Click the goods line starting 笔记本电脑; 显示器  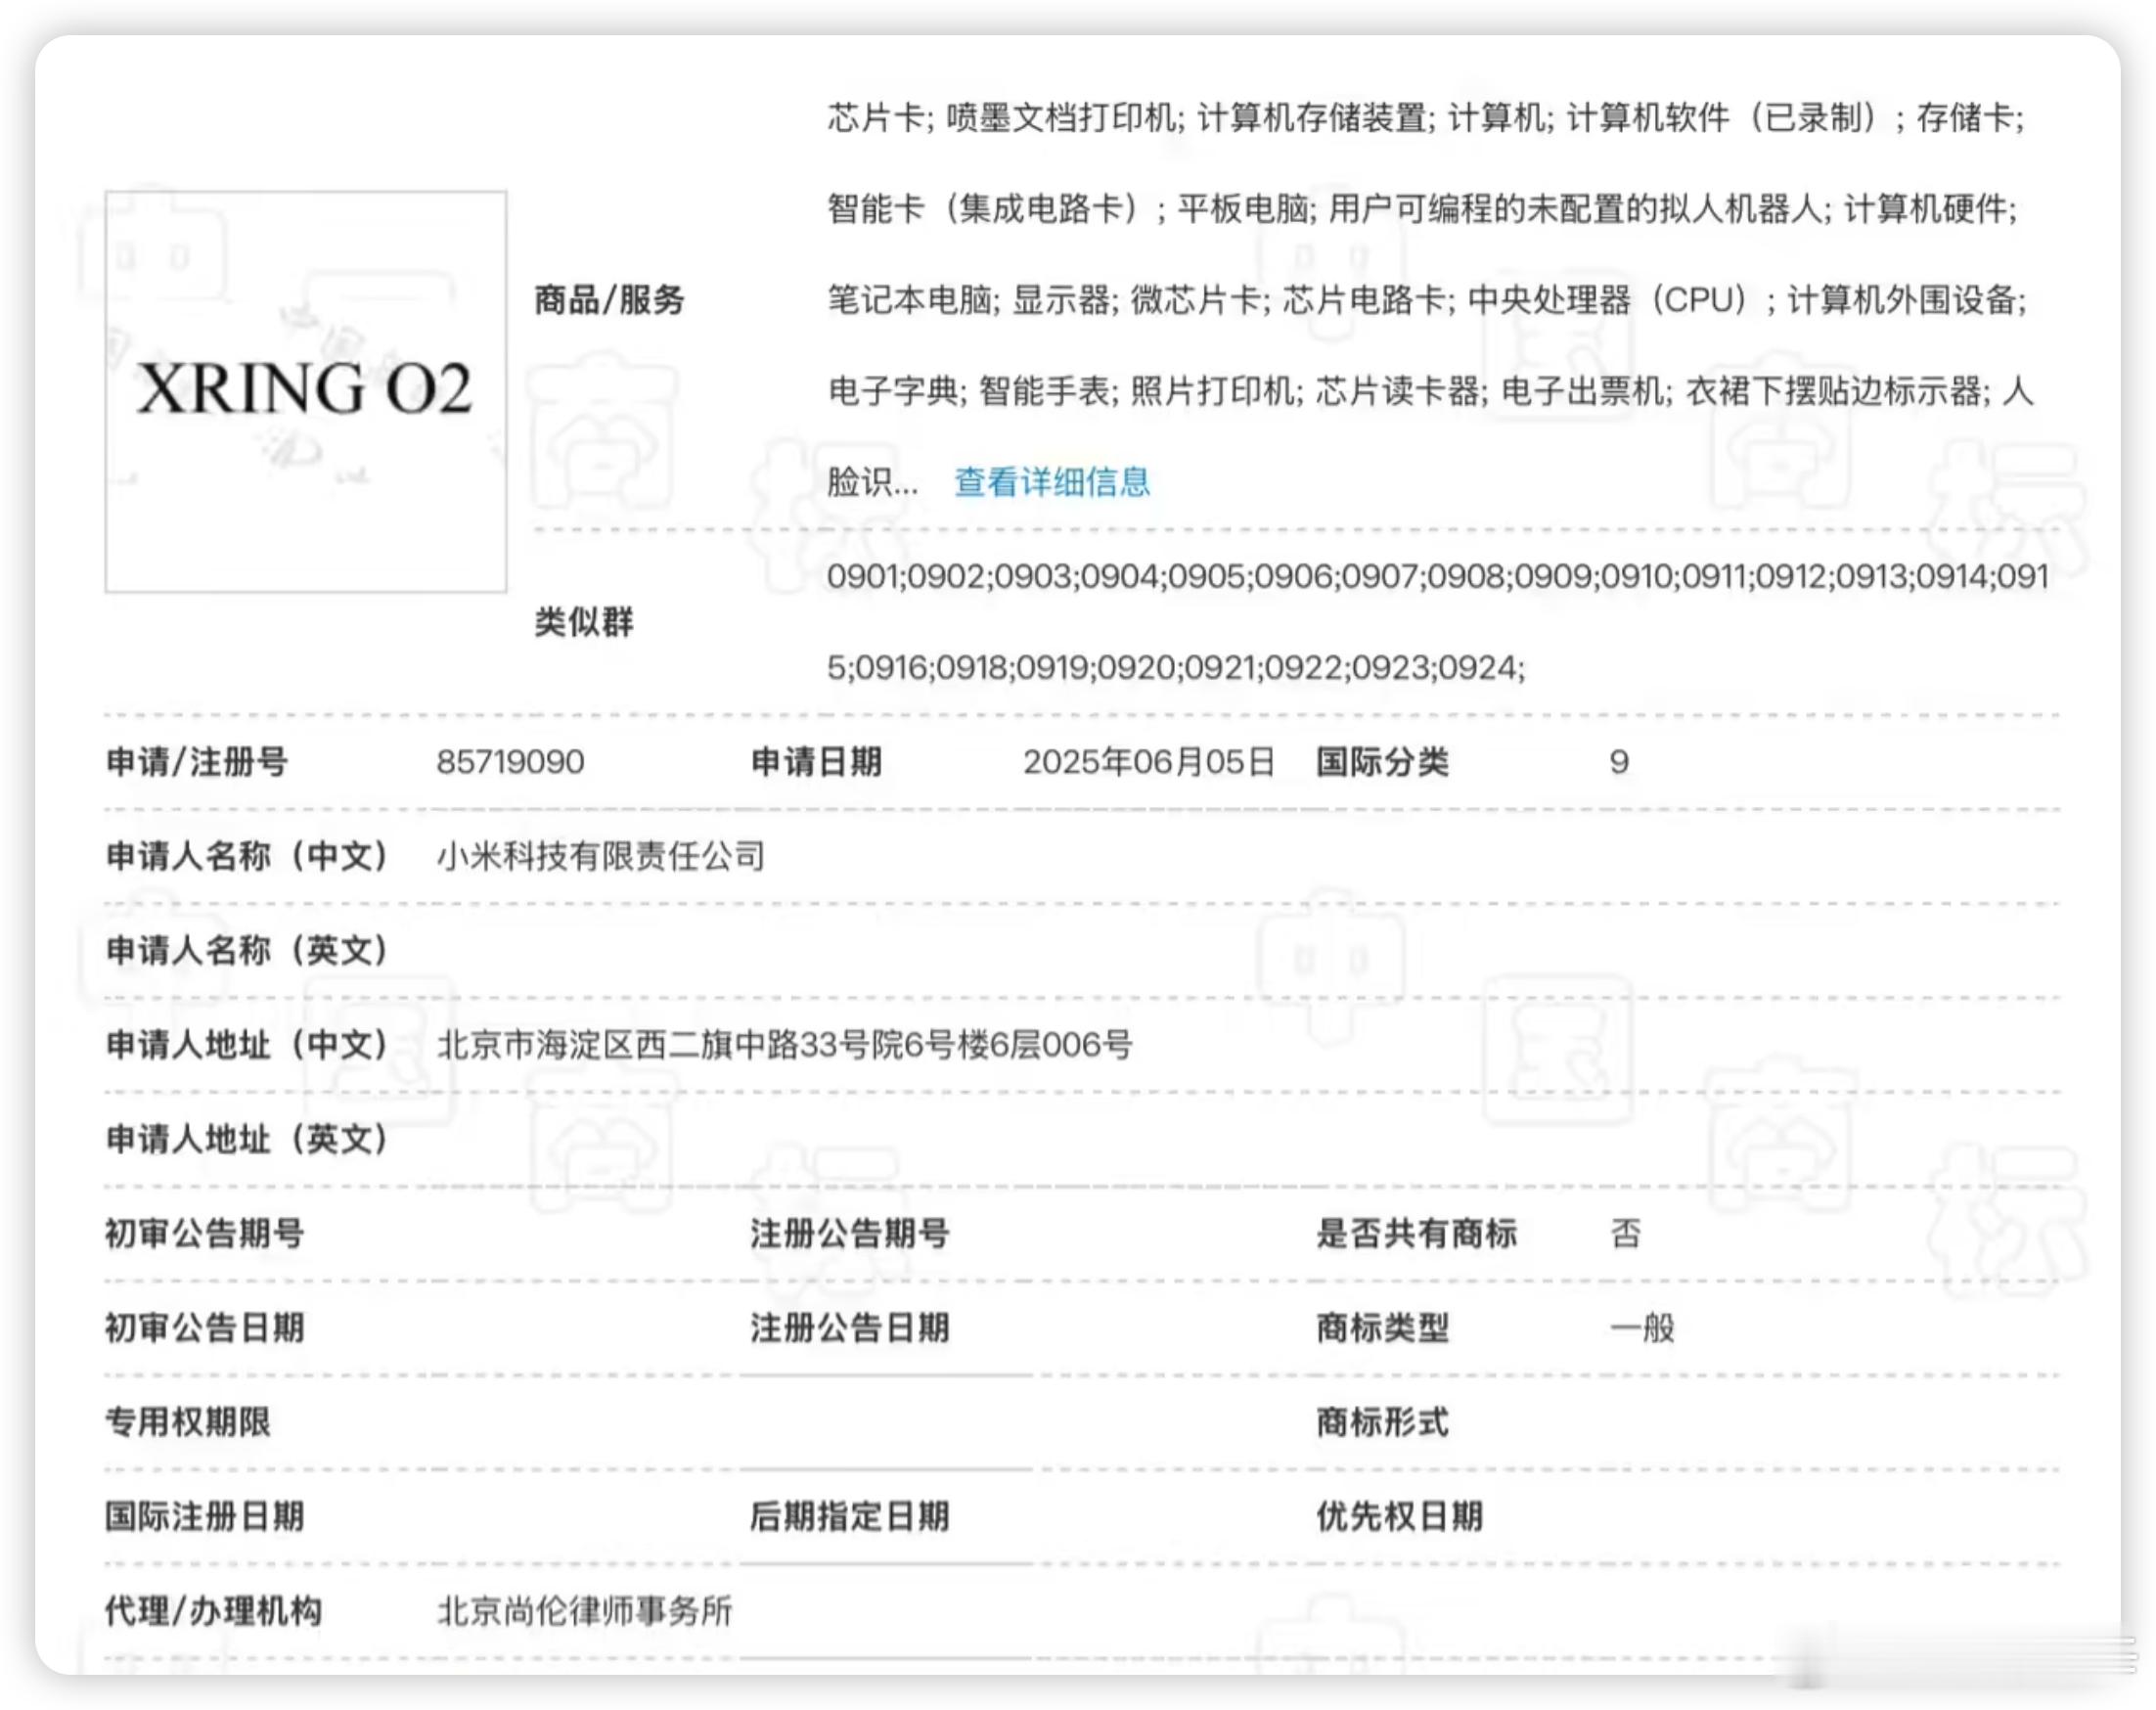(1427, 299)
